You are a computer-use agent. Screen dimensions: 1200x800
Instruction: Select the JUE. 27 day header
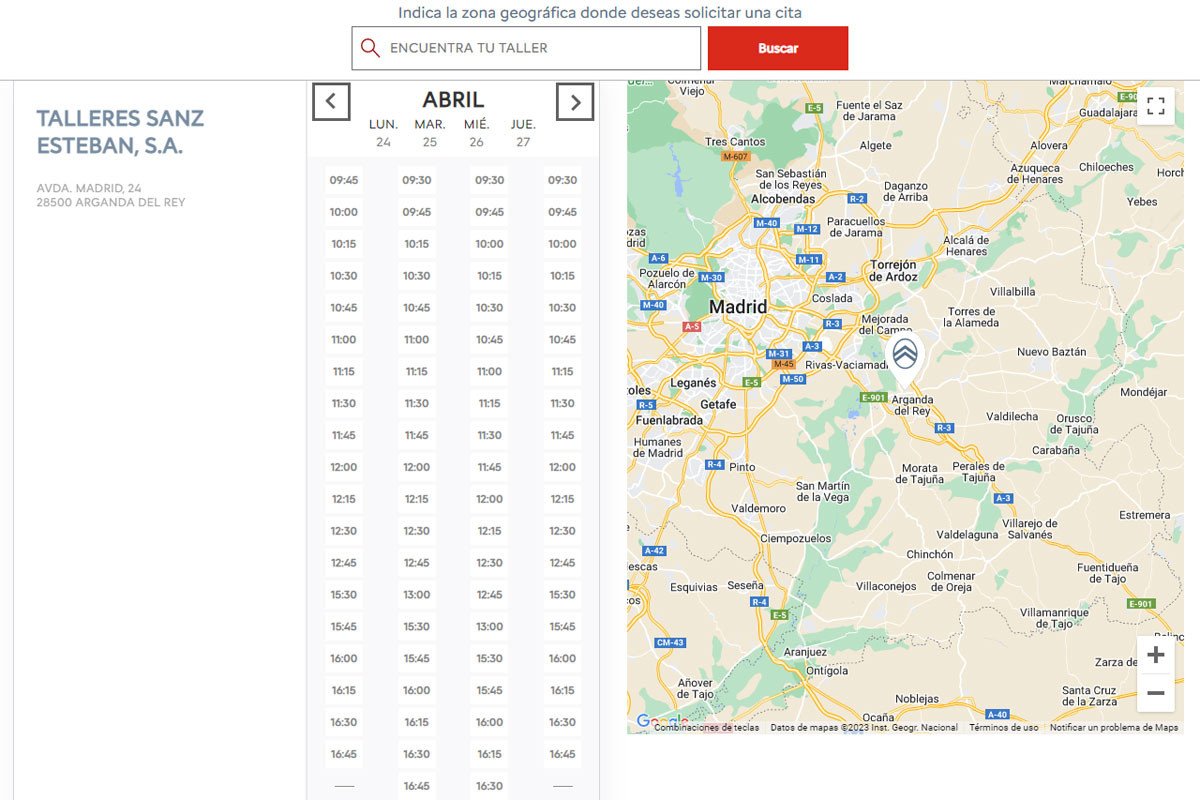(523, 133)
